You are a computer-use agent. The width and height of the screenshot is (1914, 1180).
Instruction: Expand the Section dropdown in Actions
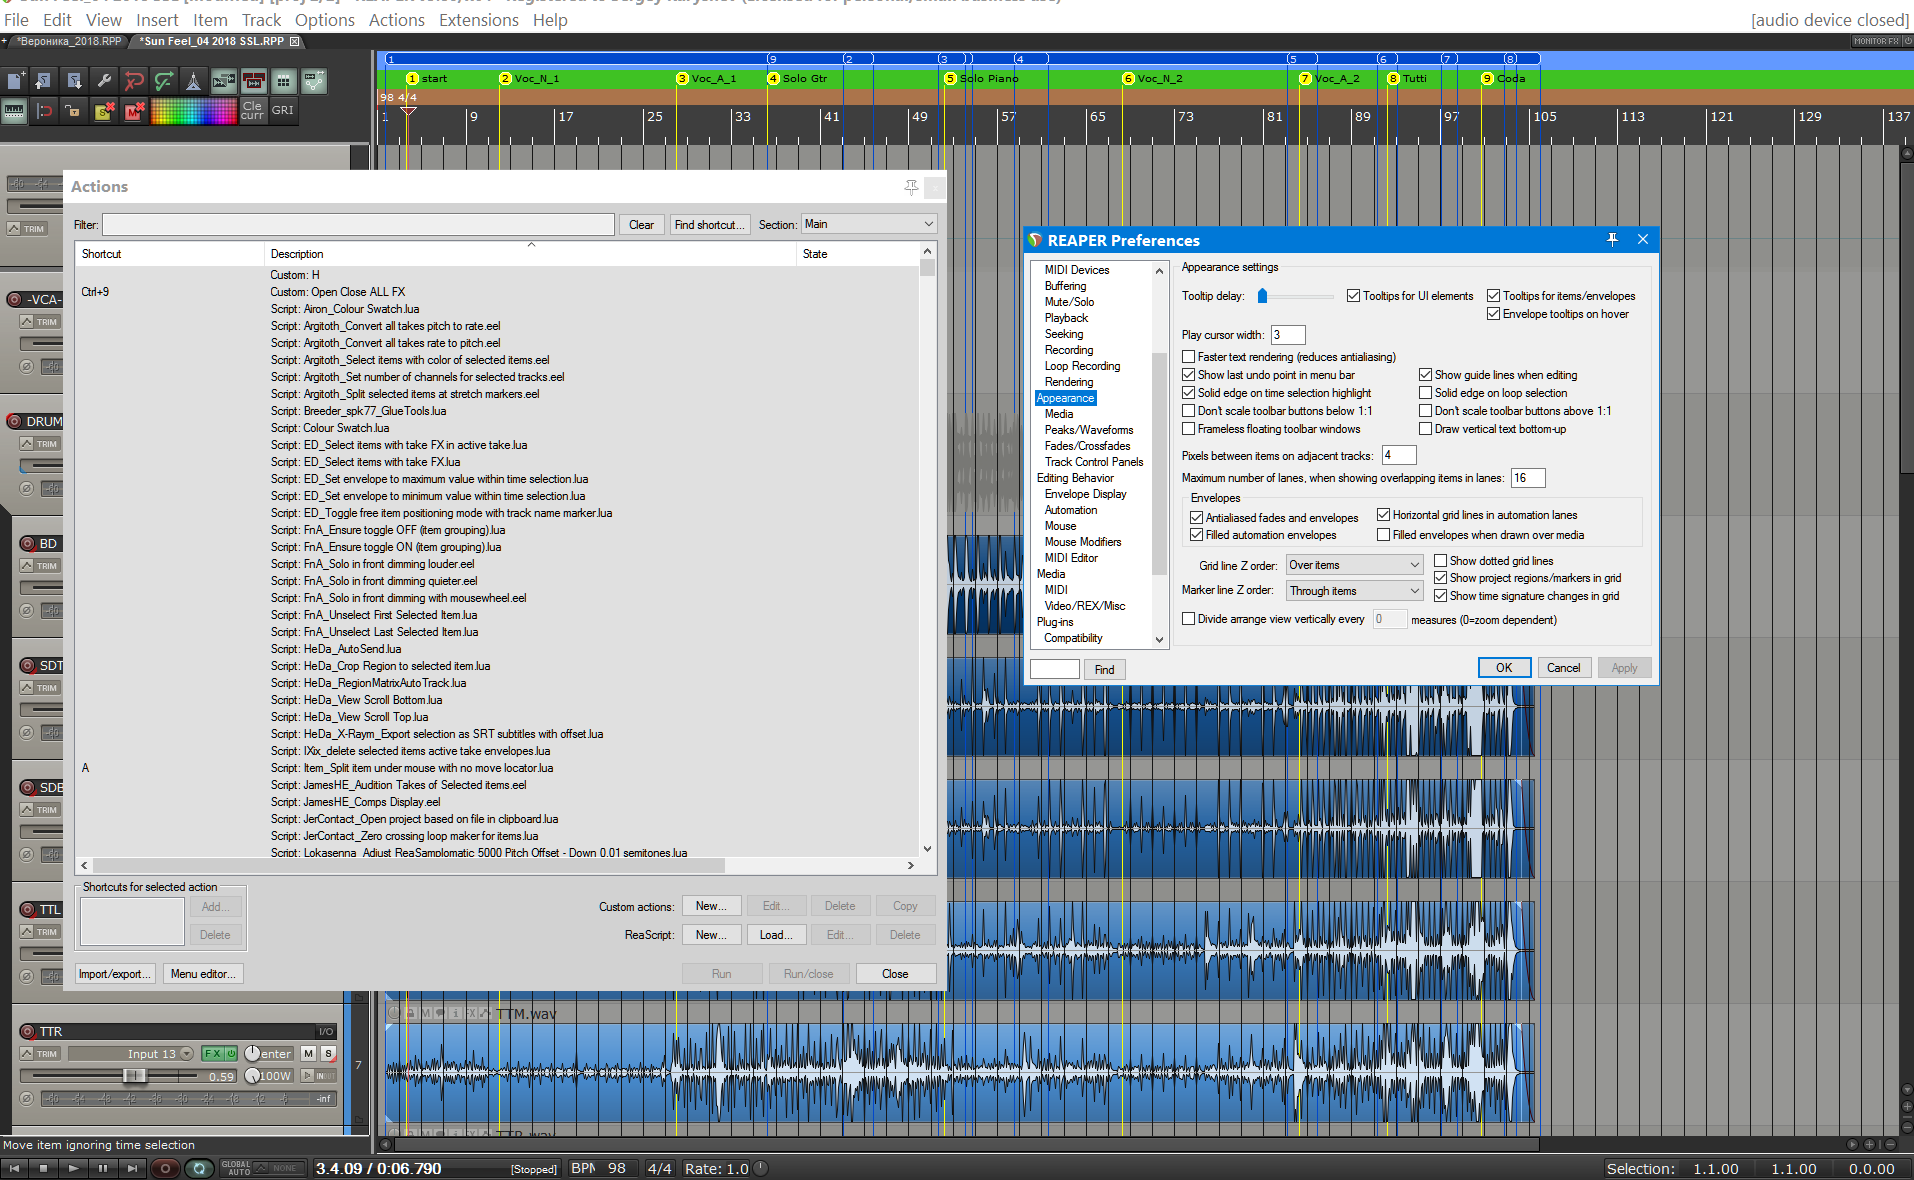click(x=868, y=224)
